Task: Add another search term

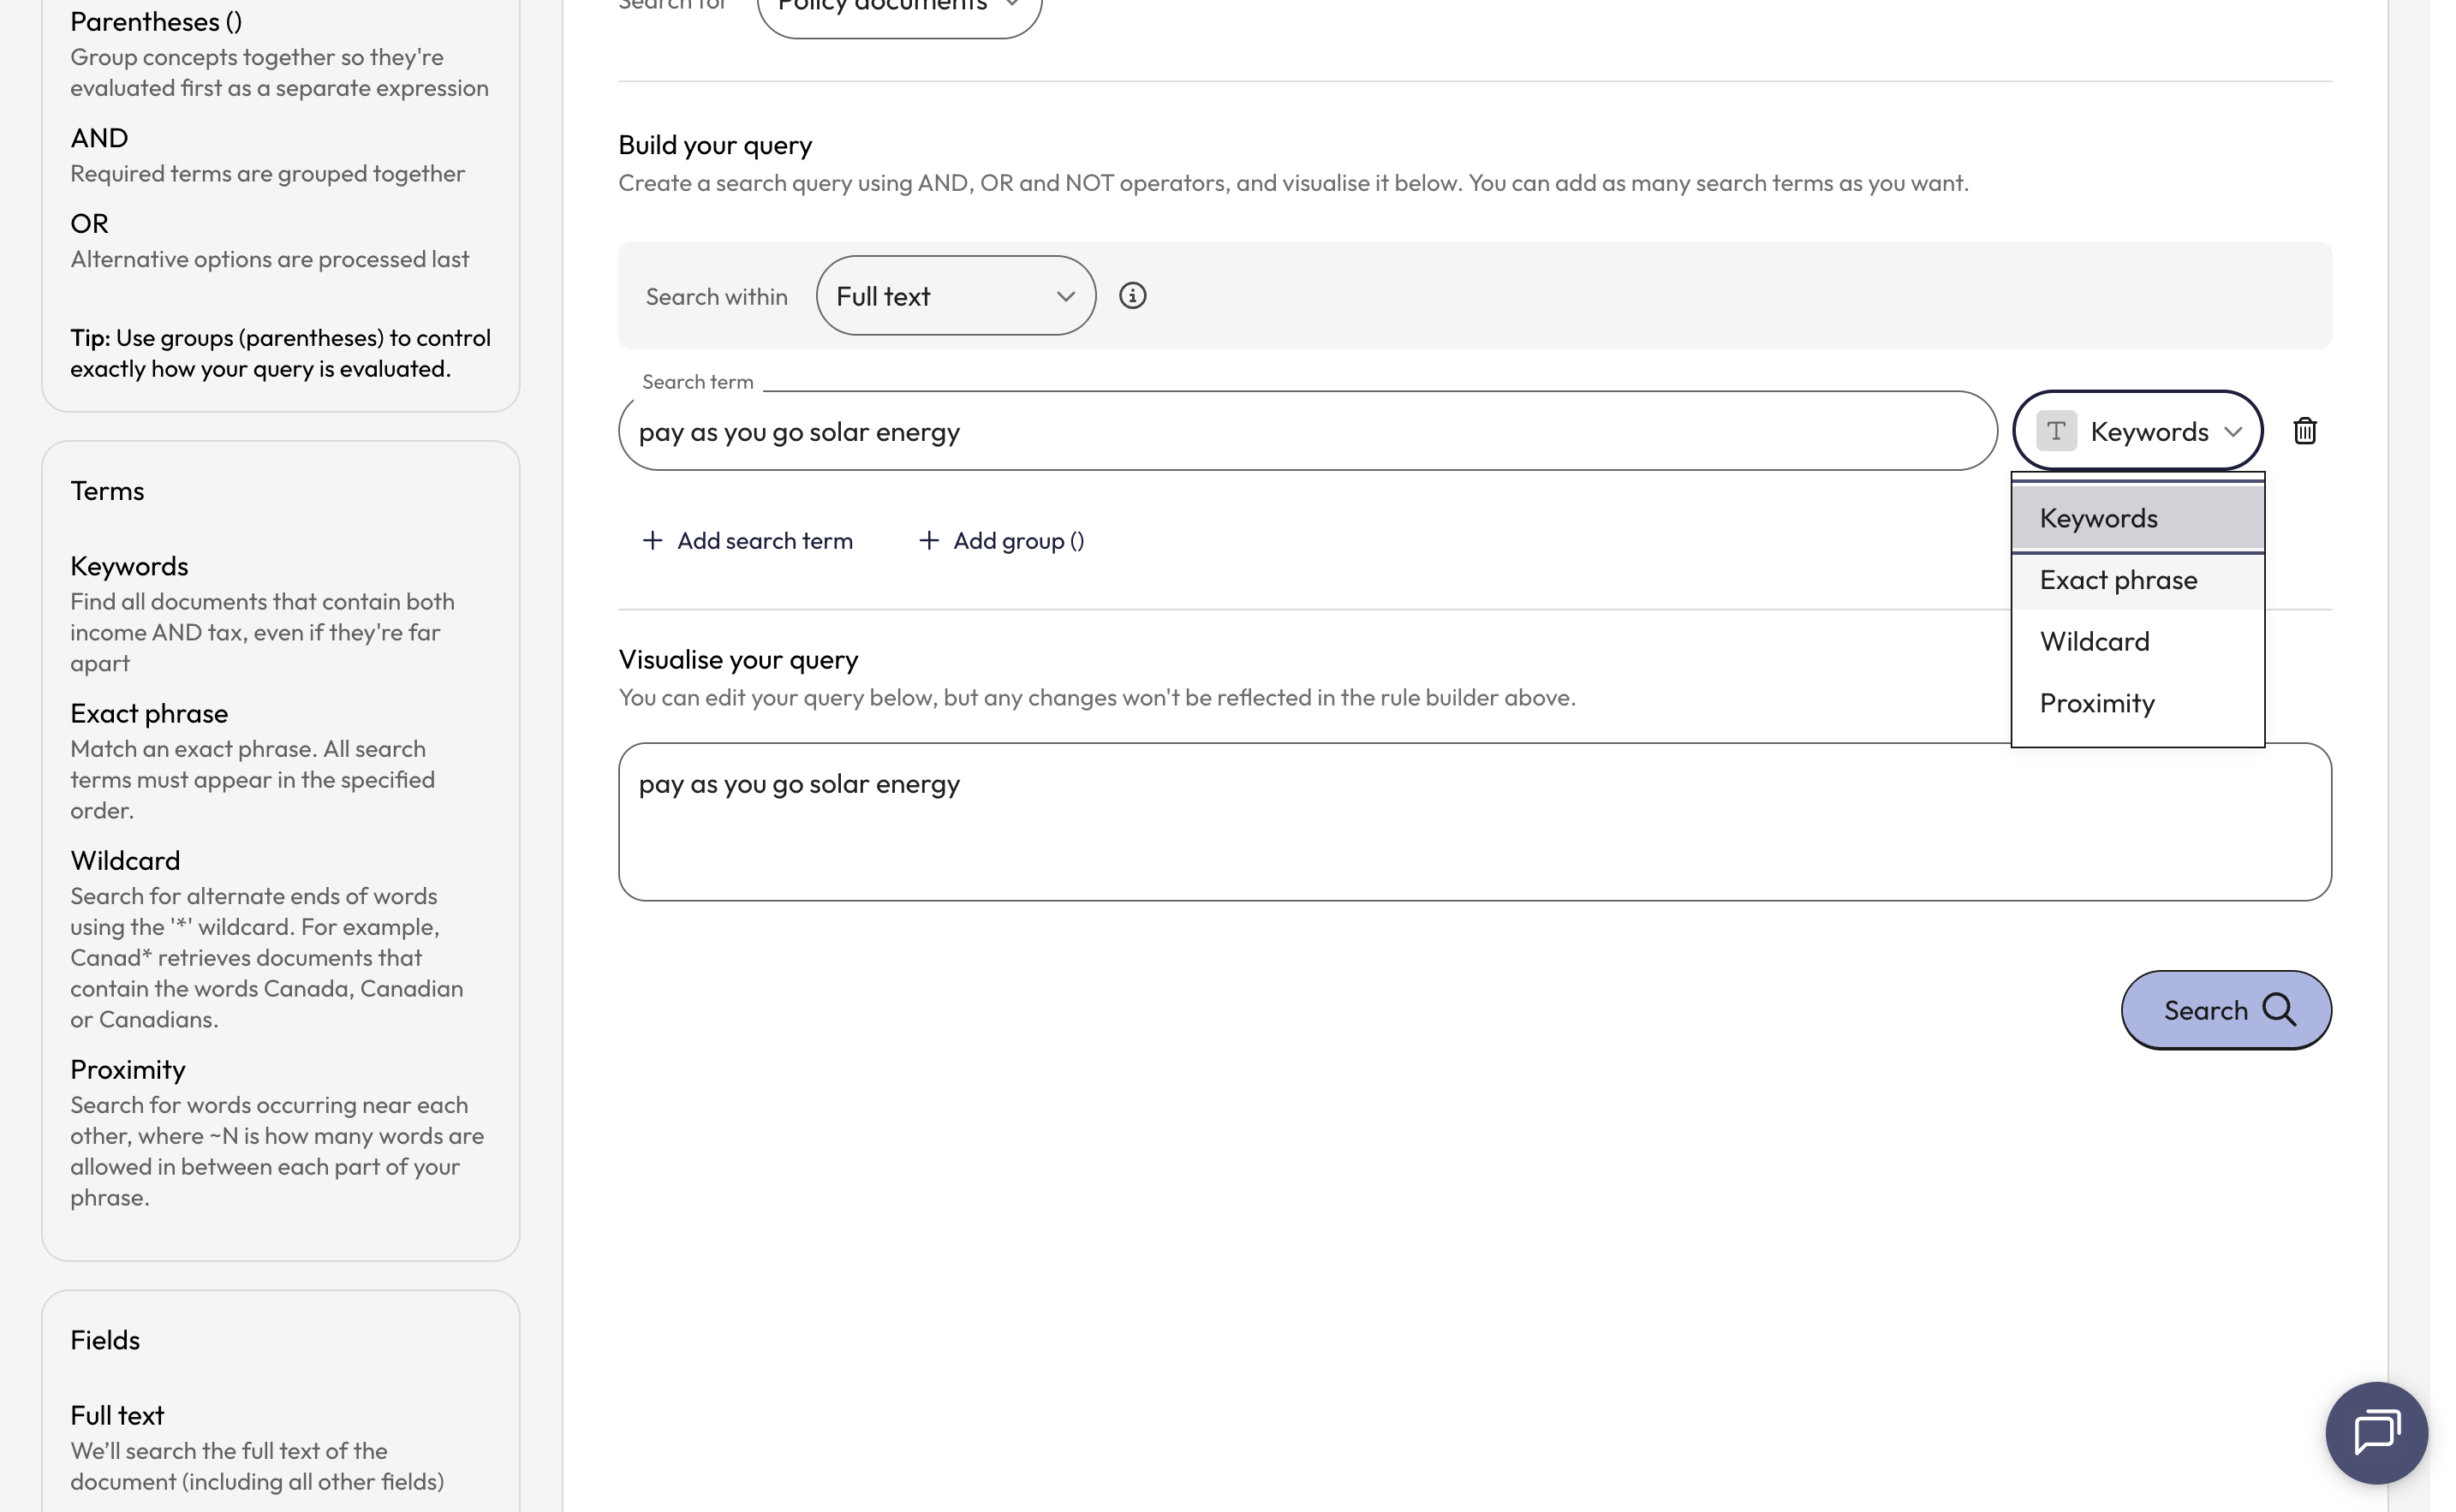Action: pyautogui.click(x=747, y=541)
